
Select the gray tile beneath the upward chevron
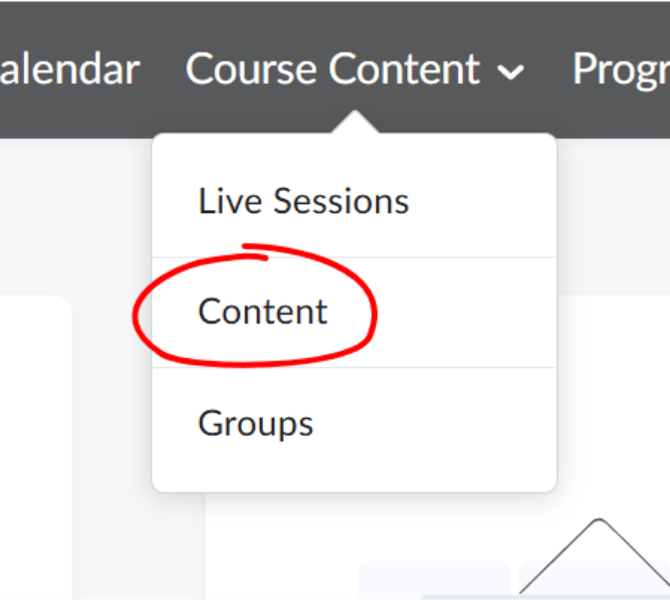[594, 580]
